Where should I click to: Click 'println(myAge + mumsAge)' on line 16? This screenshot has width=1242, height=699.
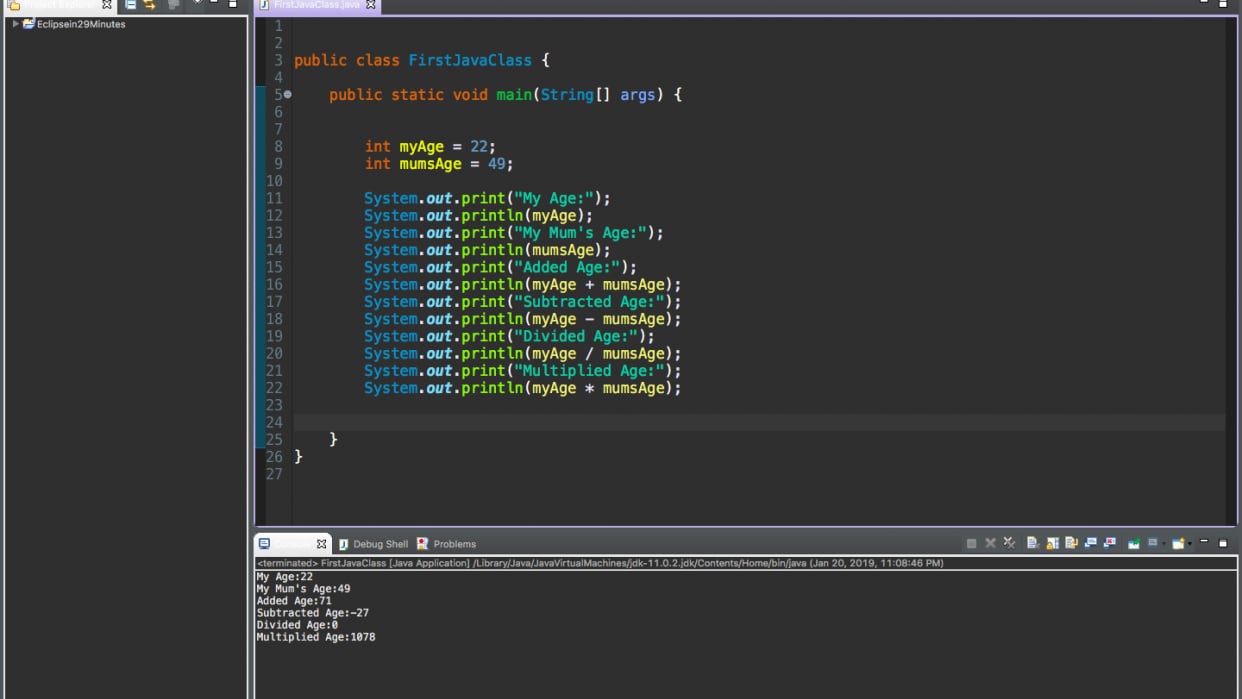(x=567, y=285)
